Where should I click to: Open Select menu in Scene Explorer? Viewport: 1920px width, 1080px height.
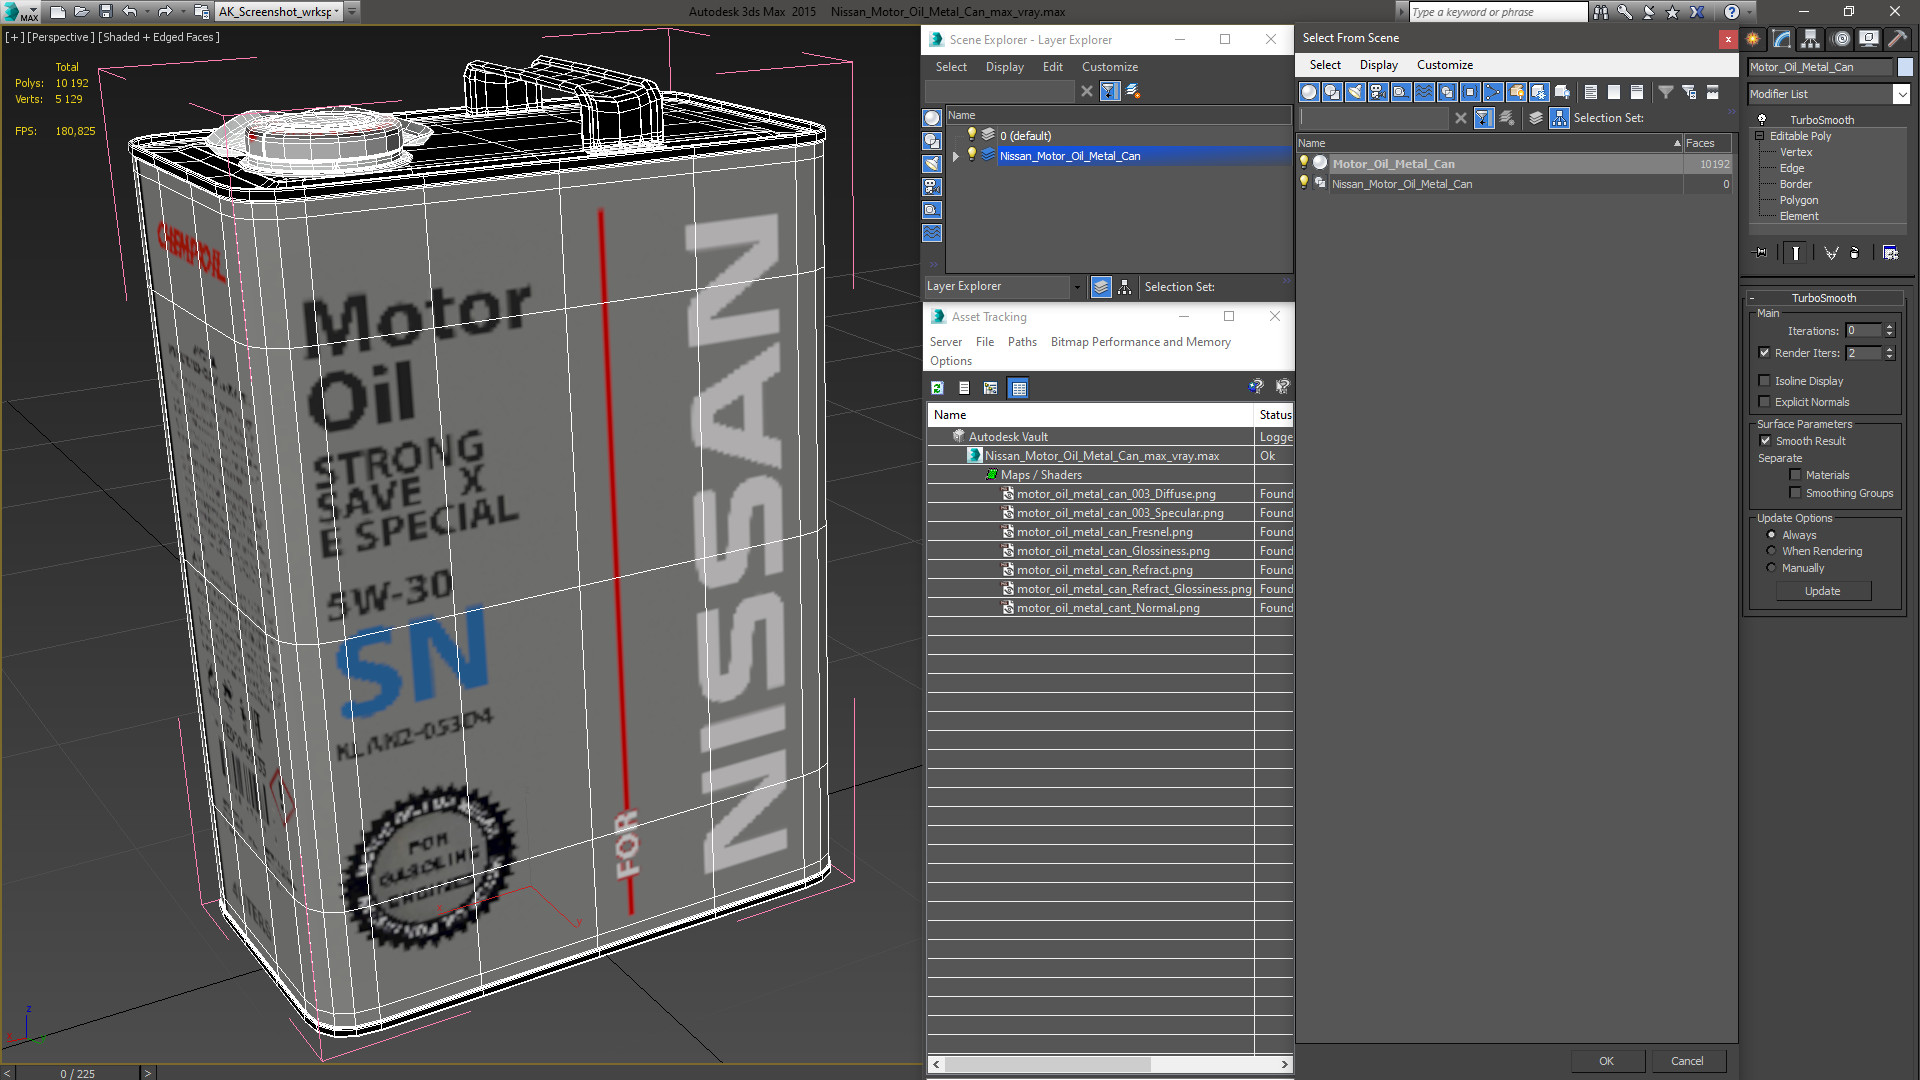[x=951, y=67]
